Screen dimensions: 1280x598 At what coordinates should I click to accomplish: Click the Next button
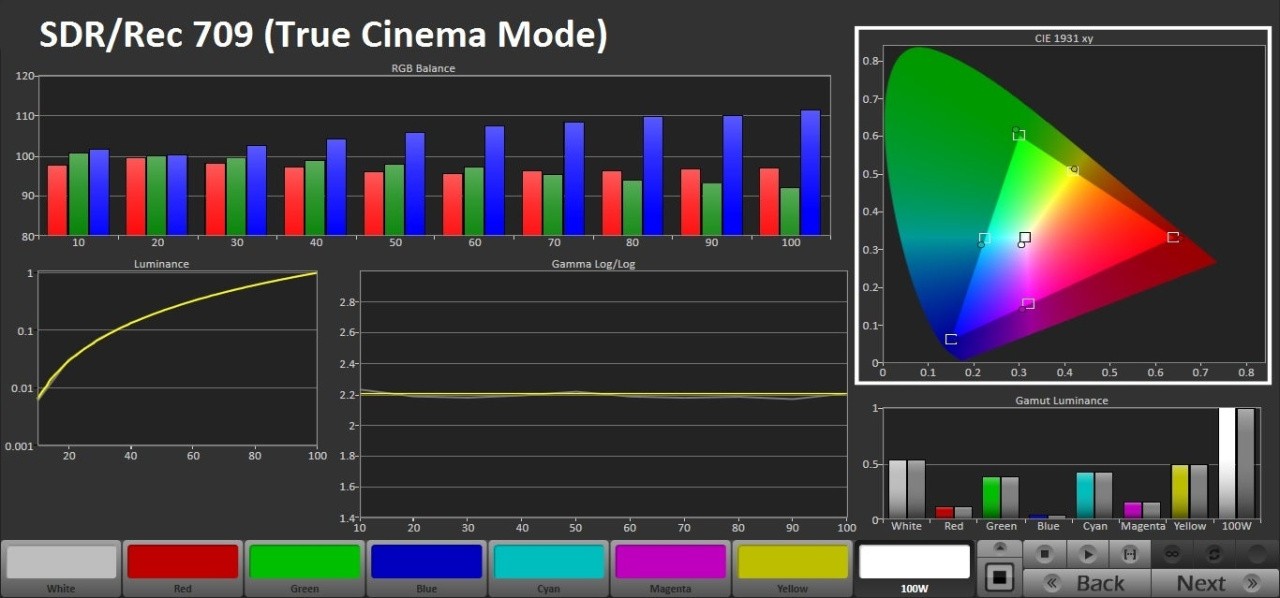click(1207, 583)
